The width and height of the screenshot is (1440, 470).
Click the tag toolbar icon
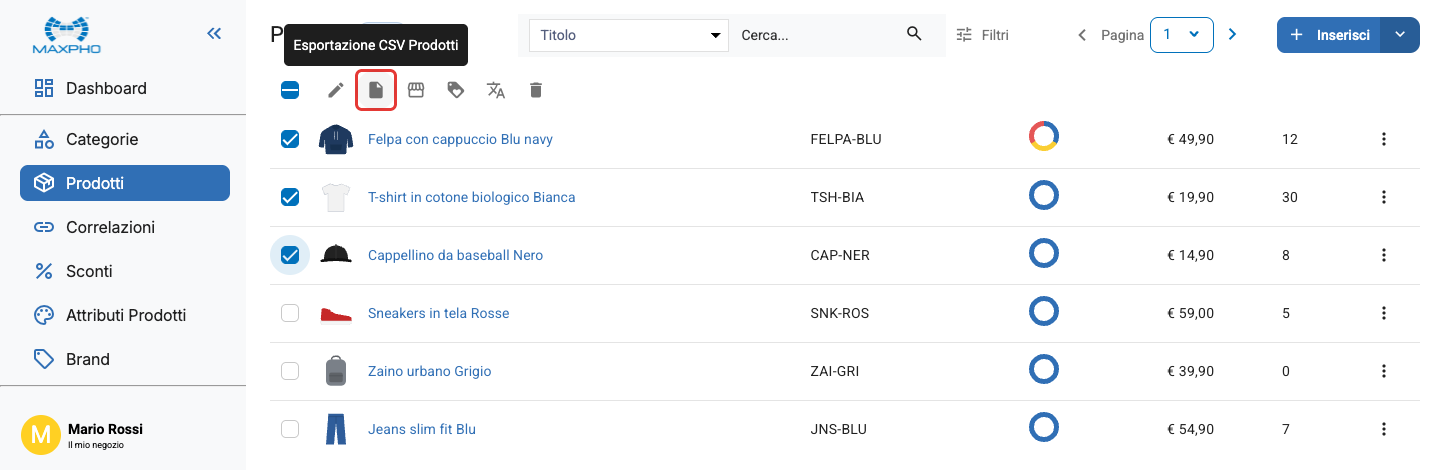pyautogui.click(x=456, y=90)
